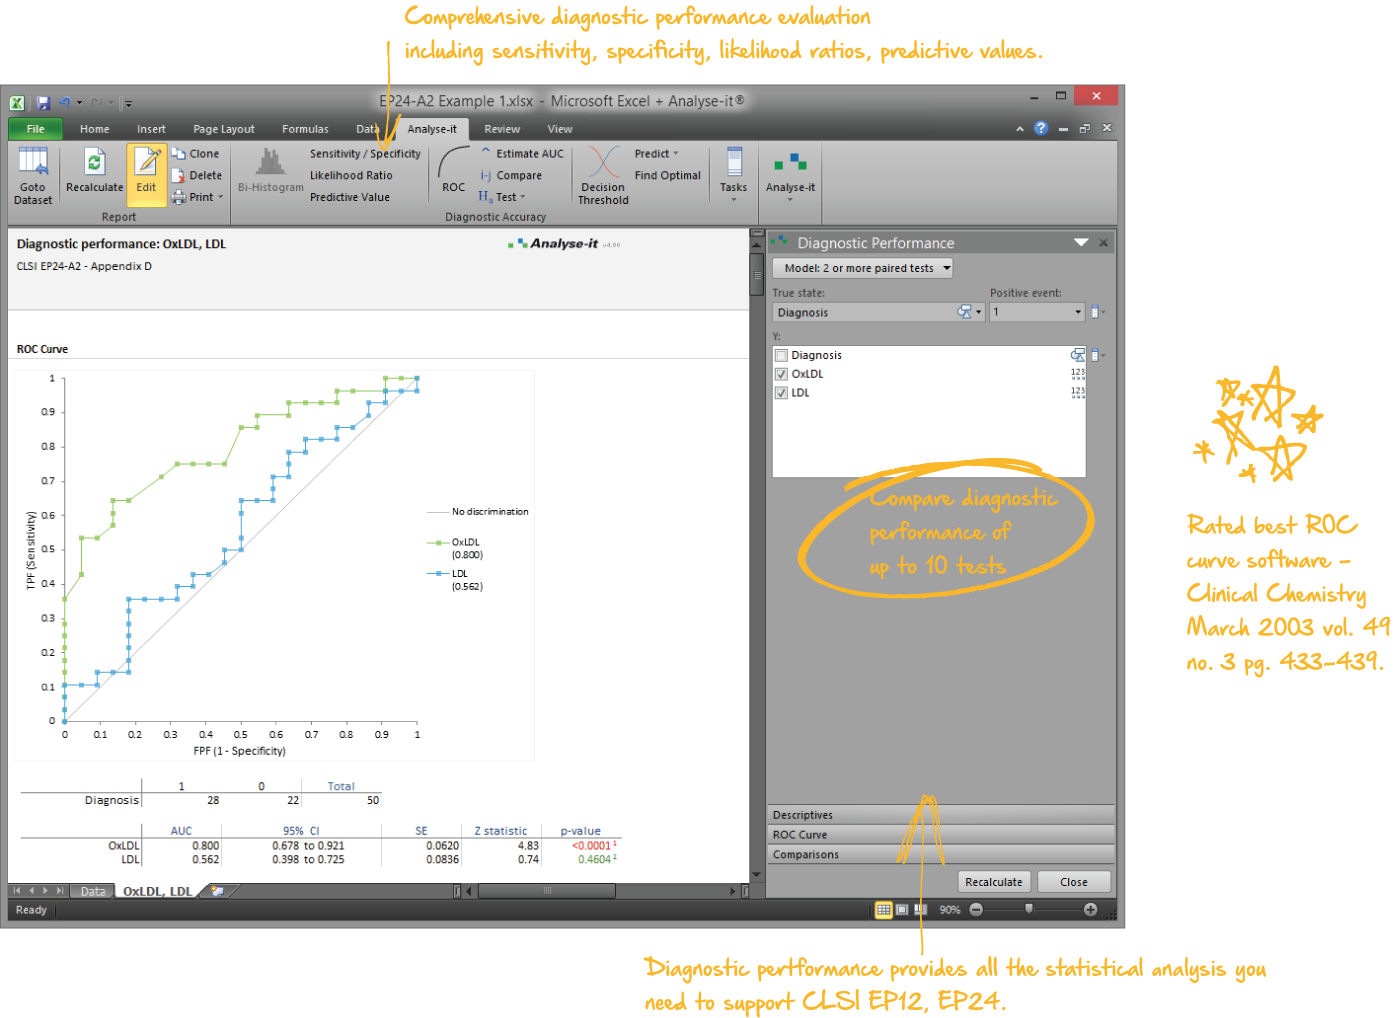The width and height of the screenshot is (1400, 1018).
Task: Undo the last action in Quick Access Toolbar
Action: pos(65,102)
